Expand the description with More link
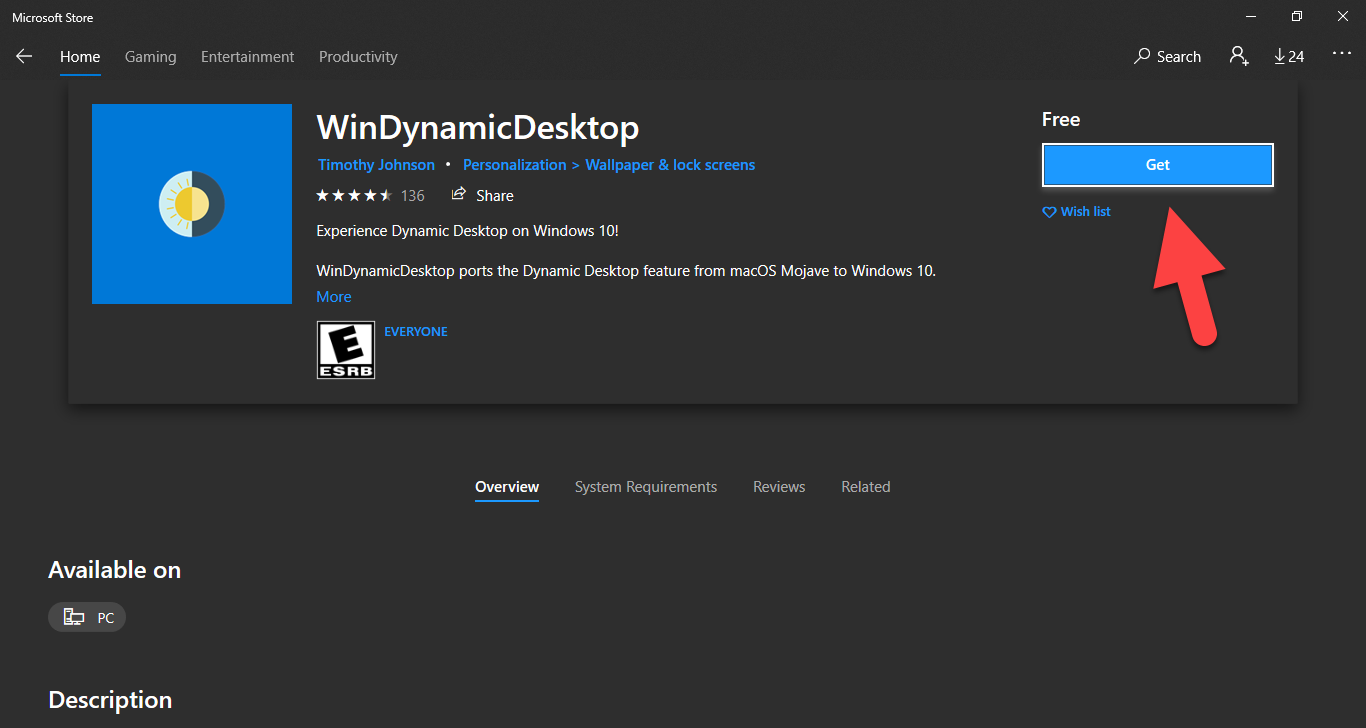Viewport: 1366px width, 728px height. [333, 296]
